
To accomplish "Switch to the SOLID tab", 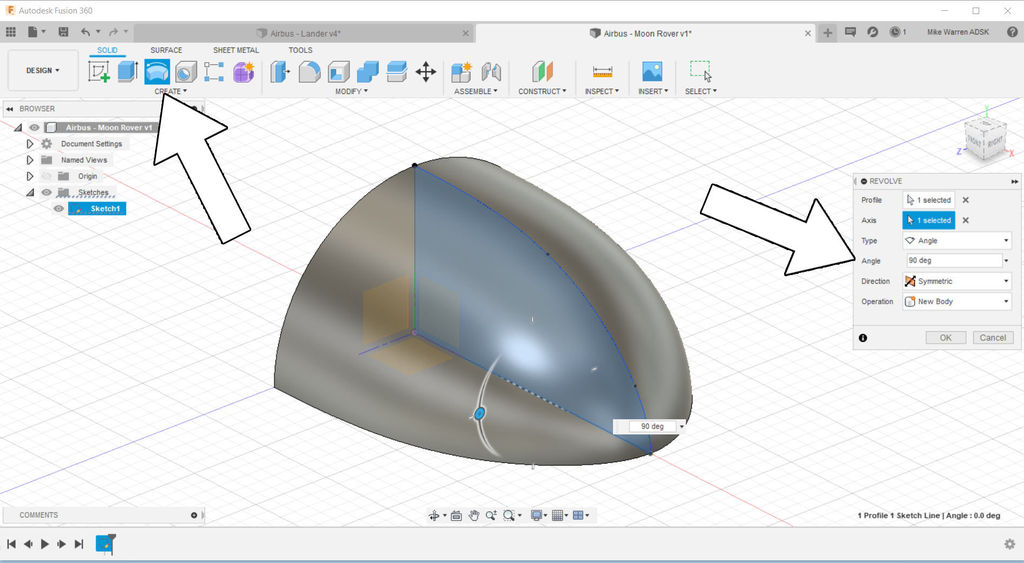I will (107, 50).
